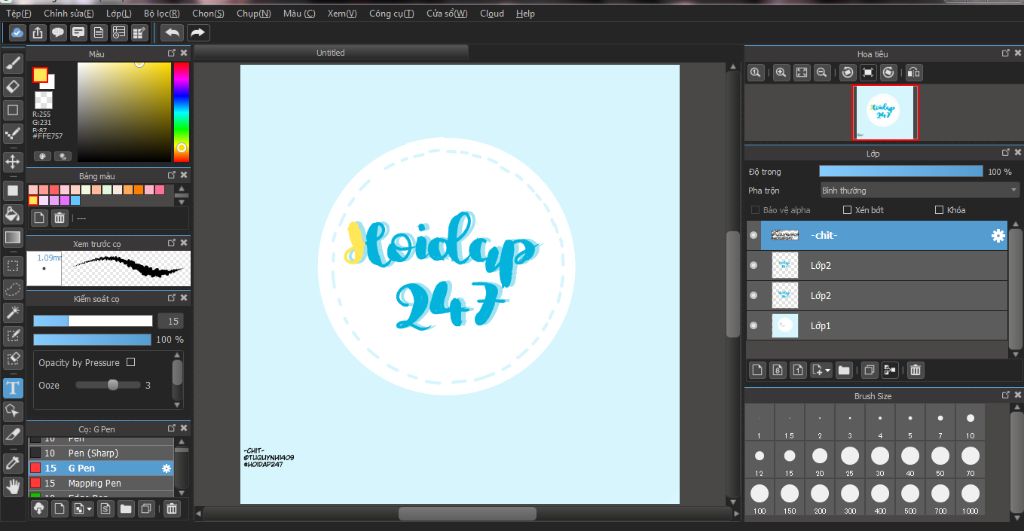Screen dimensions: 1024x531
Task: Open G Pen brush settings gear
Action: [167, 468]
